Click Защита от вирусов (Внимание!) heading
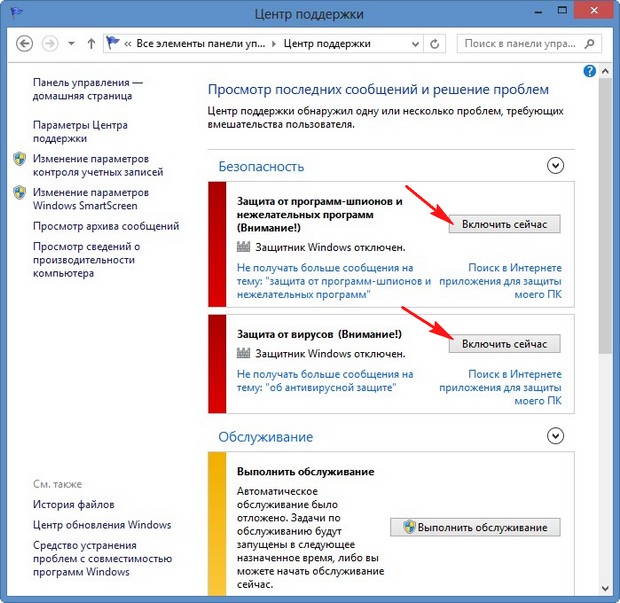 [x=319, y=334]
